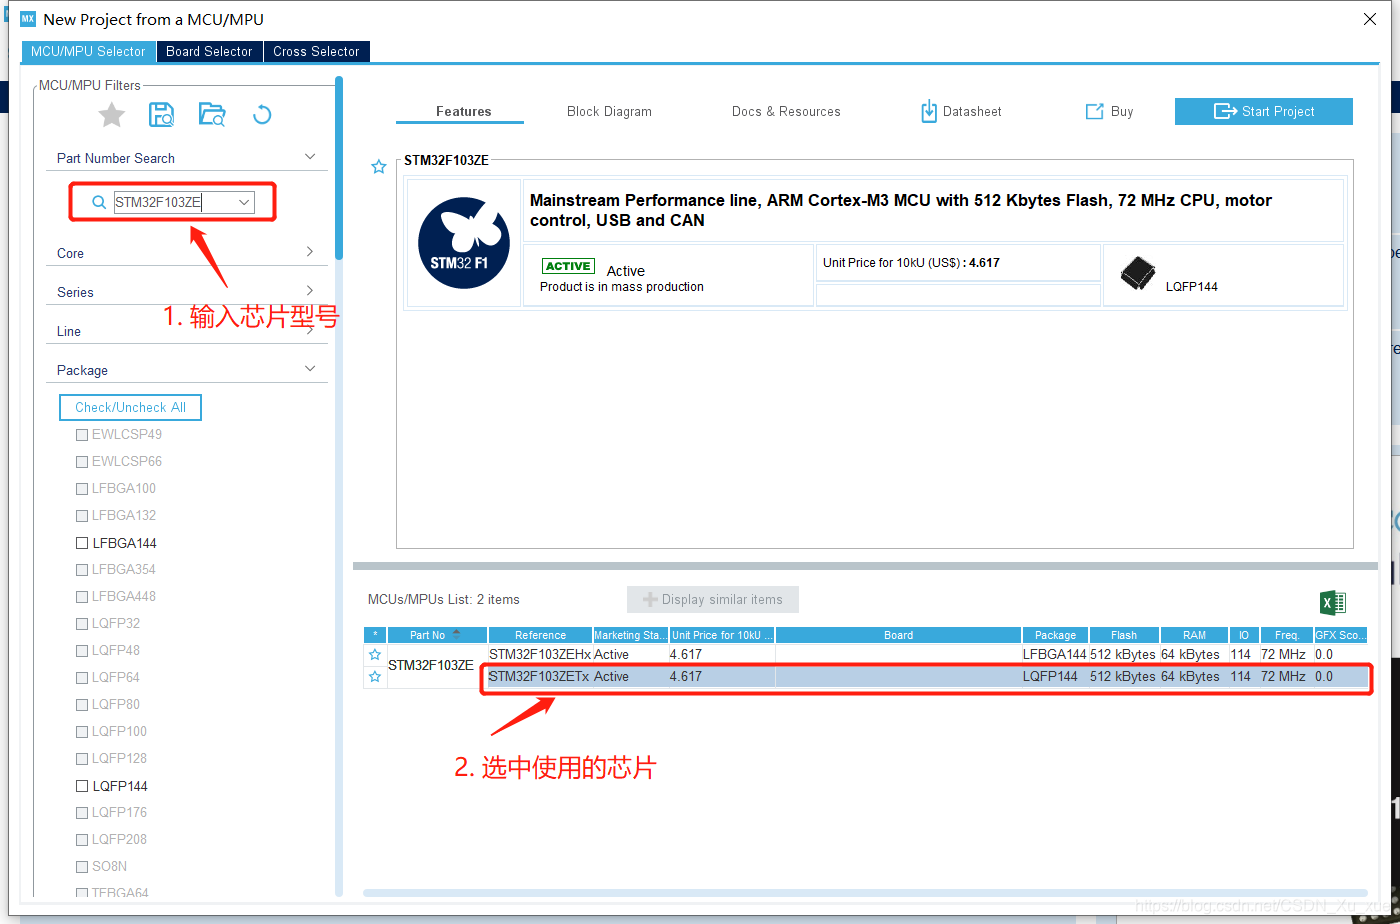The height and width of the screenshot is (924, 1400).
Task: Sort by RAM column header
Action: (x=1194, y=635)
